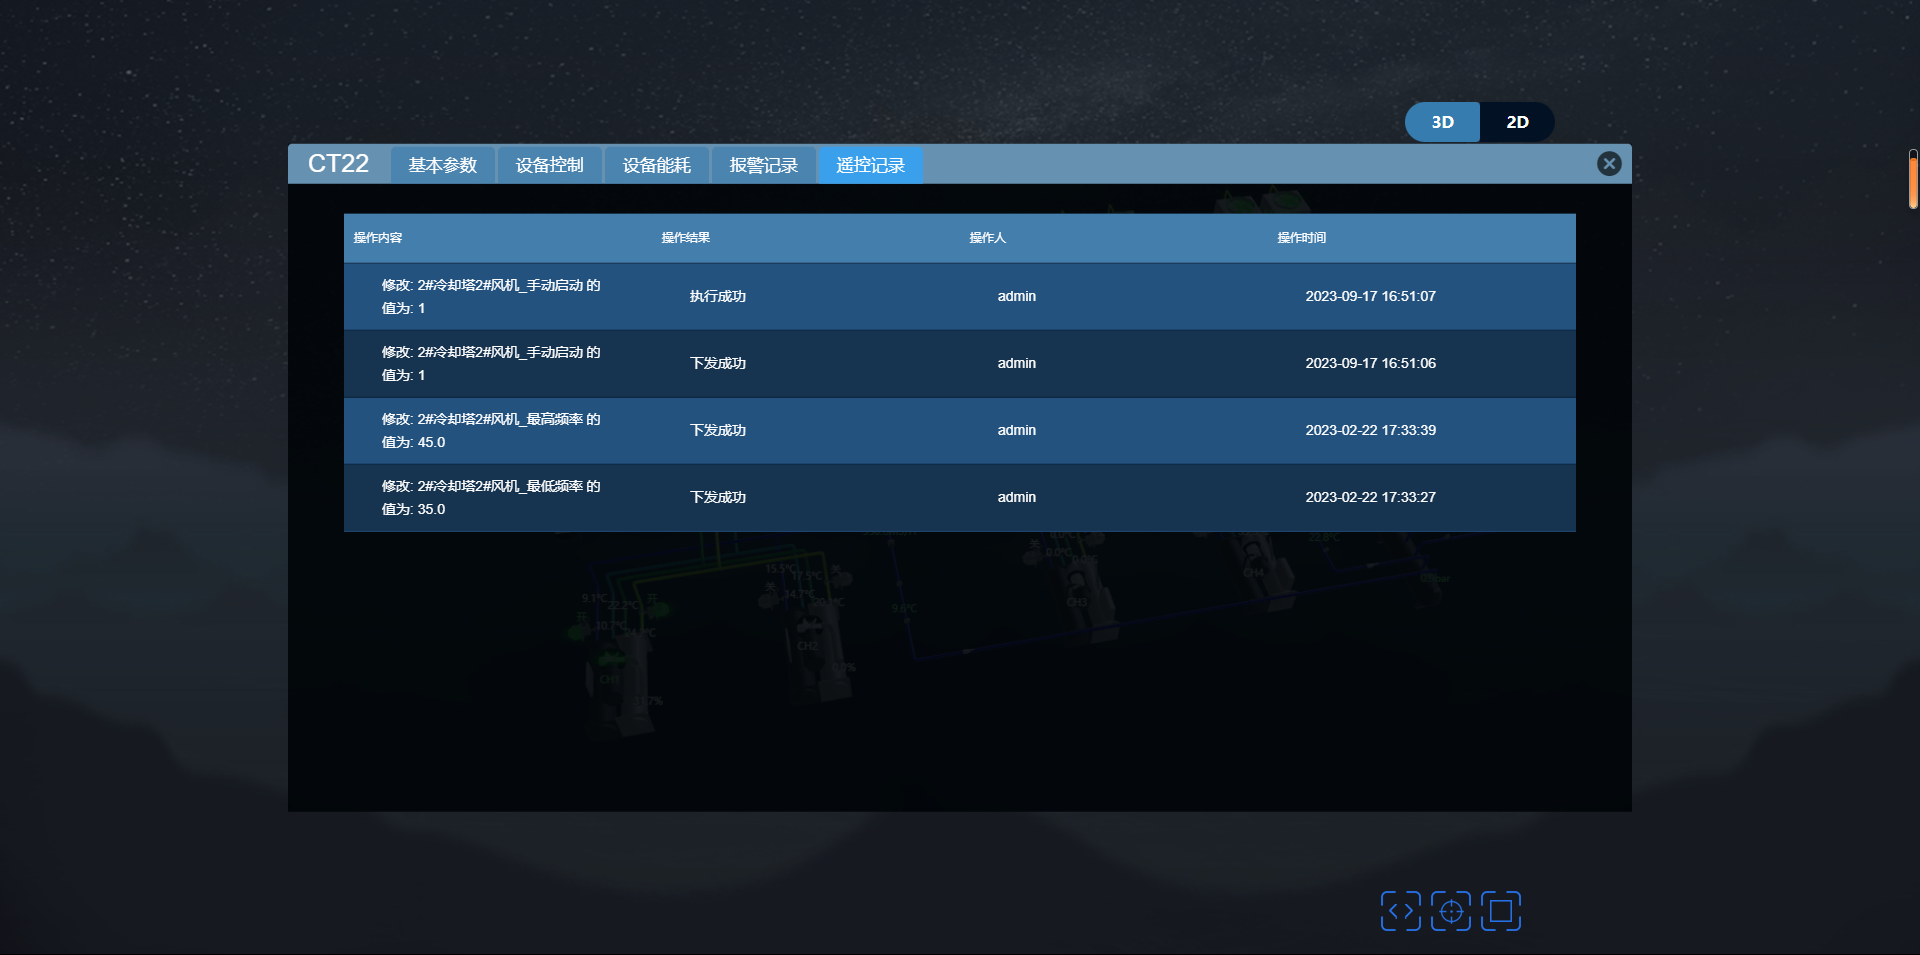Click the 操作内容 column header
The width and height of the screenshot is (1920, 955).
pyautogui.click(x=378, y=238)
